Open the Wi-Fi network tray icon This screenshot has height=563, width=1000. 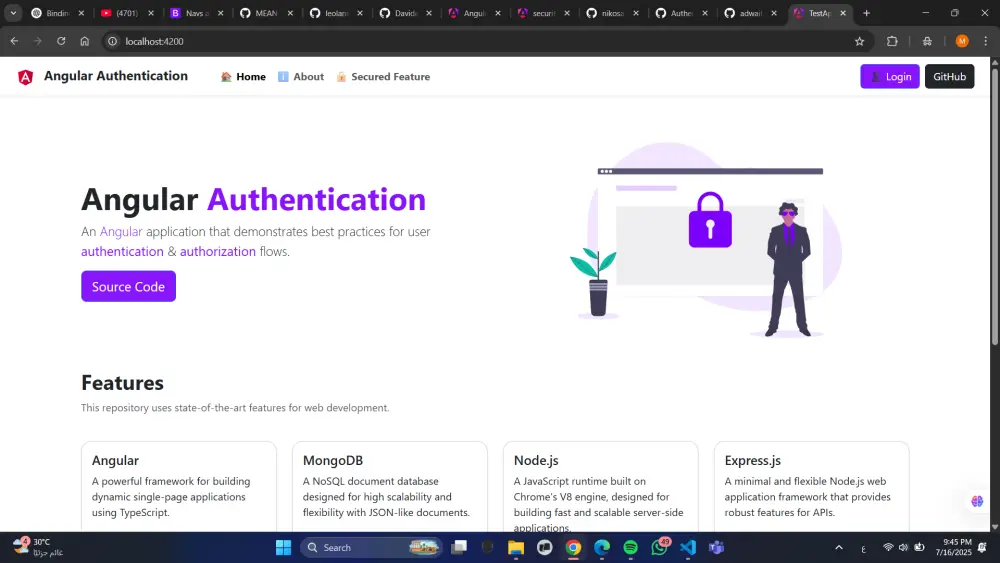888,547
